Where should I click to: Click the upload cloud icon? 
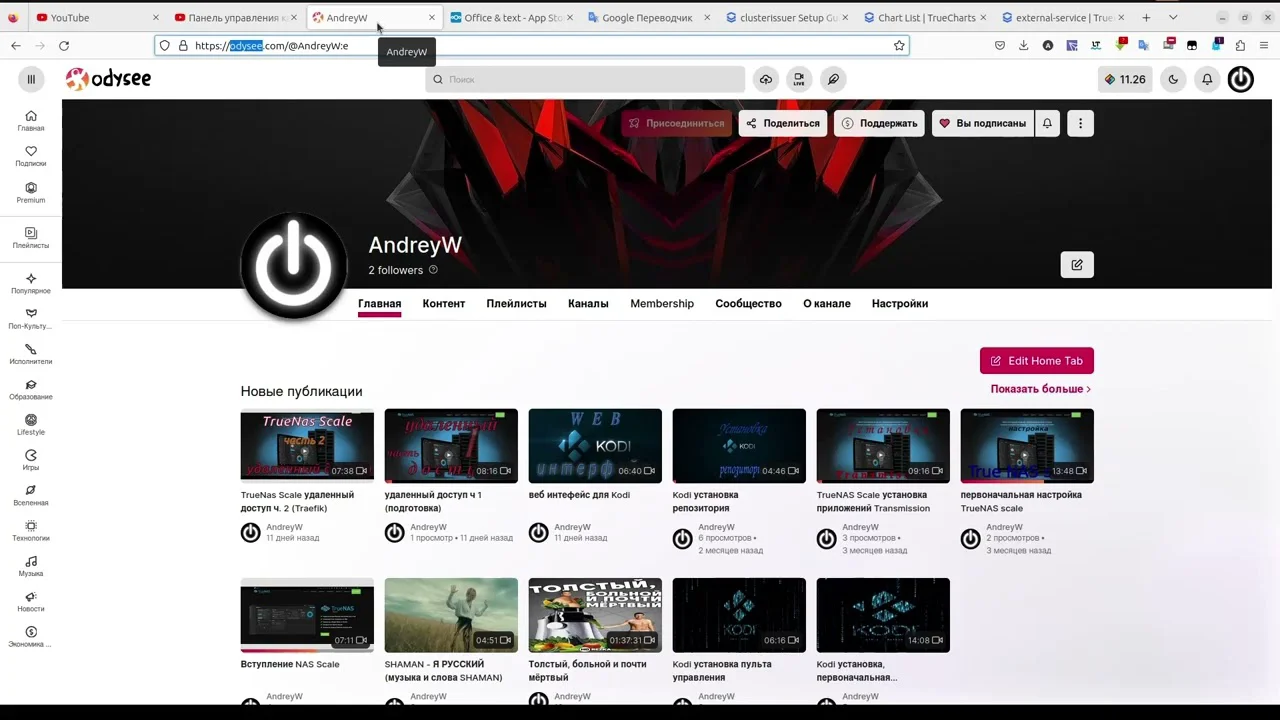click(766, 80)
